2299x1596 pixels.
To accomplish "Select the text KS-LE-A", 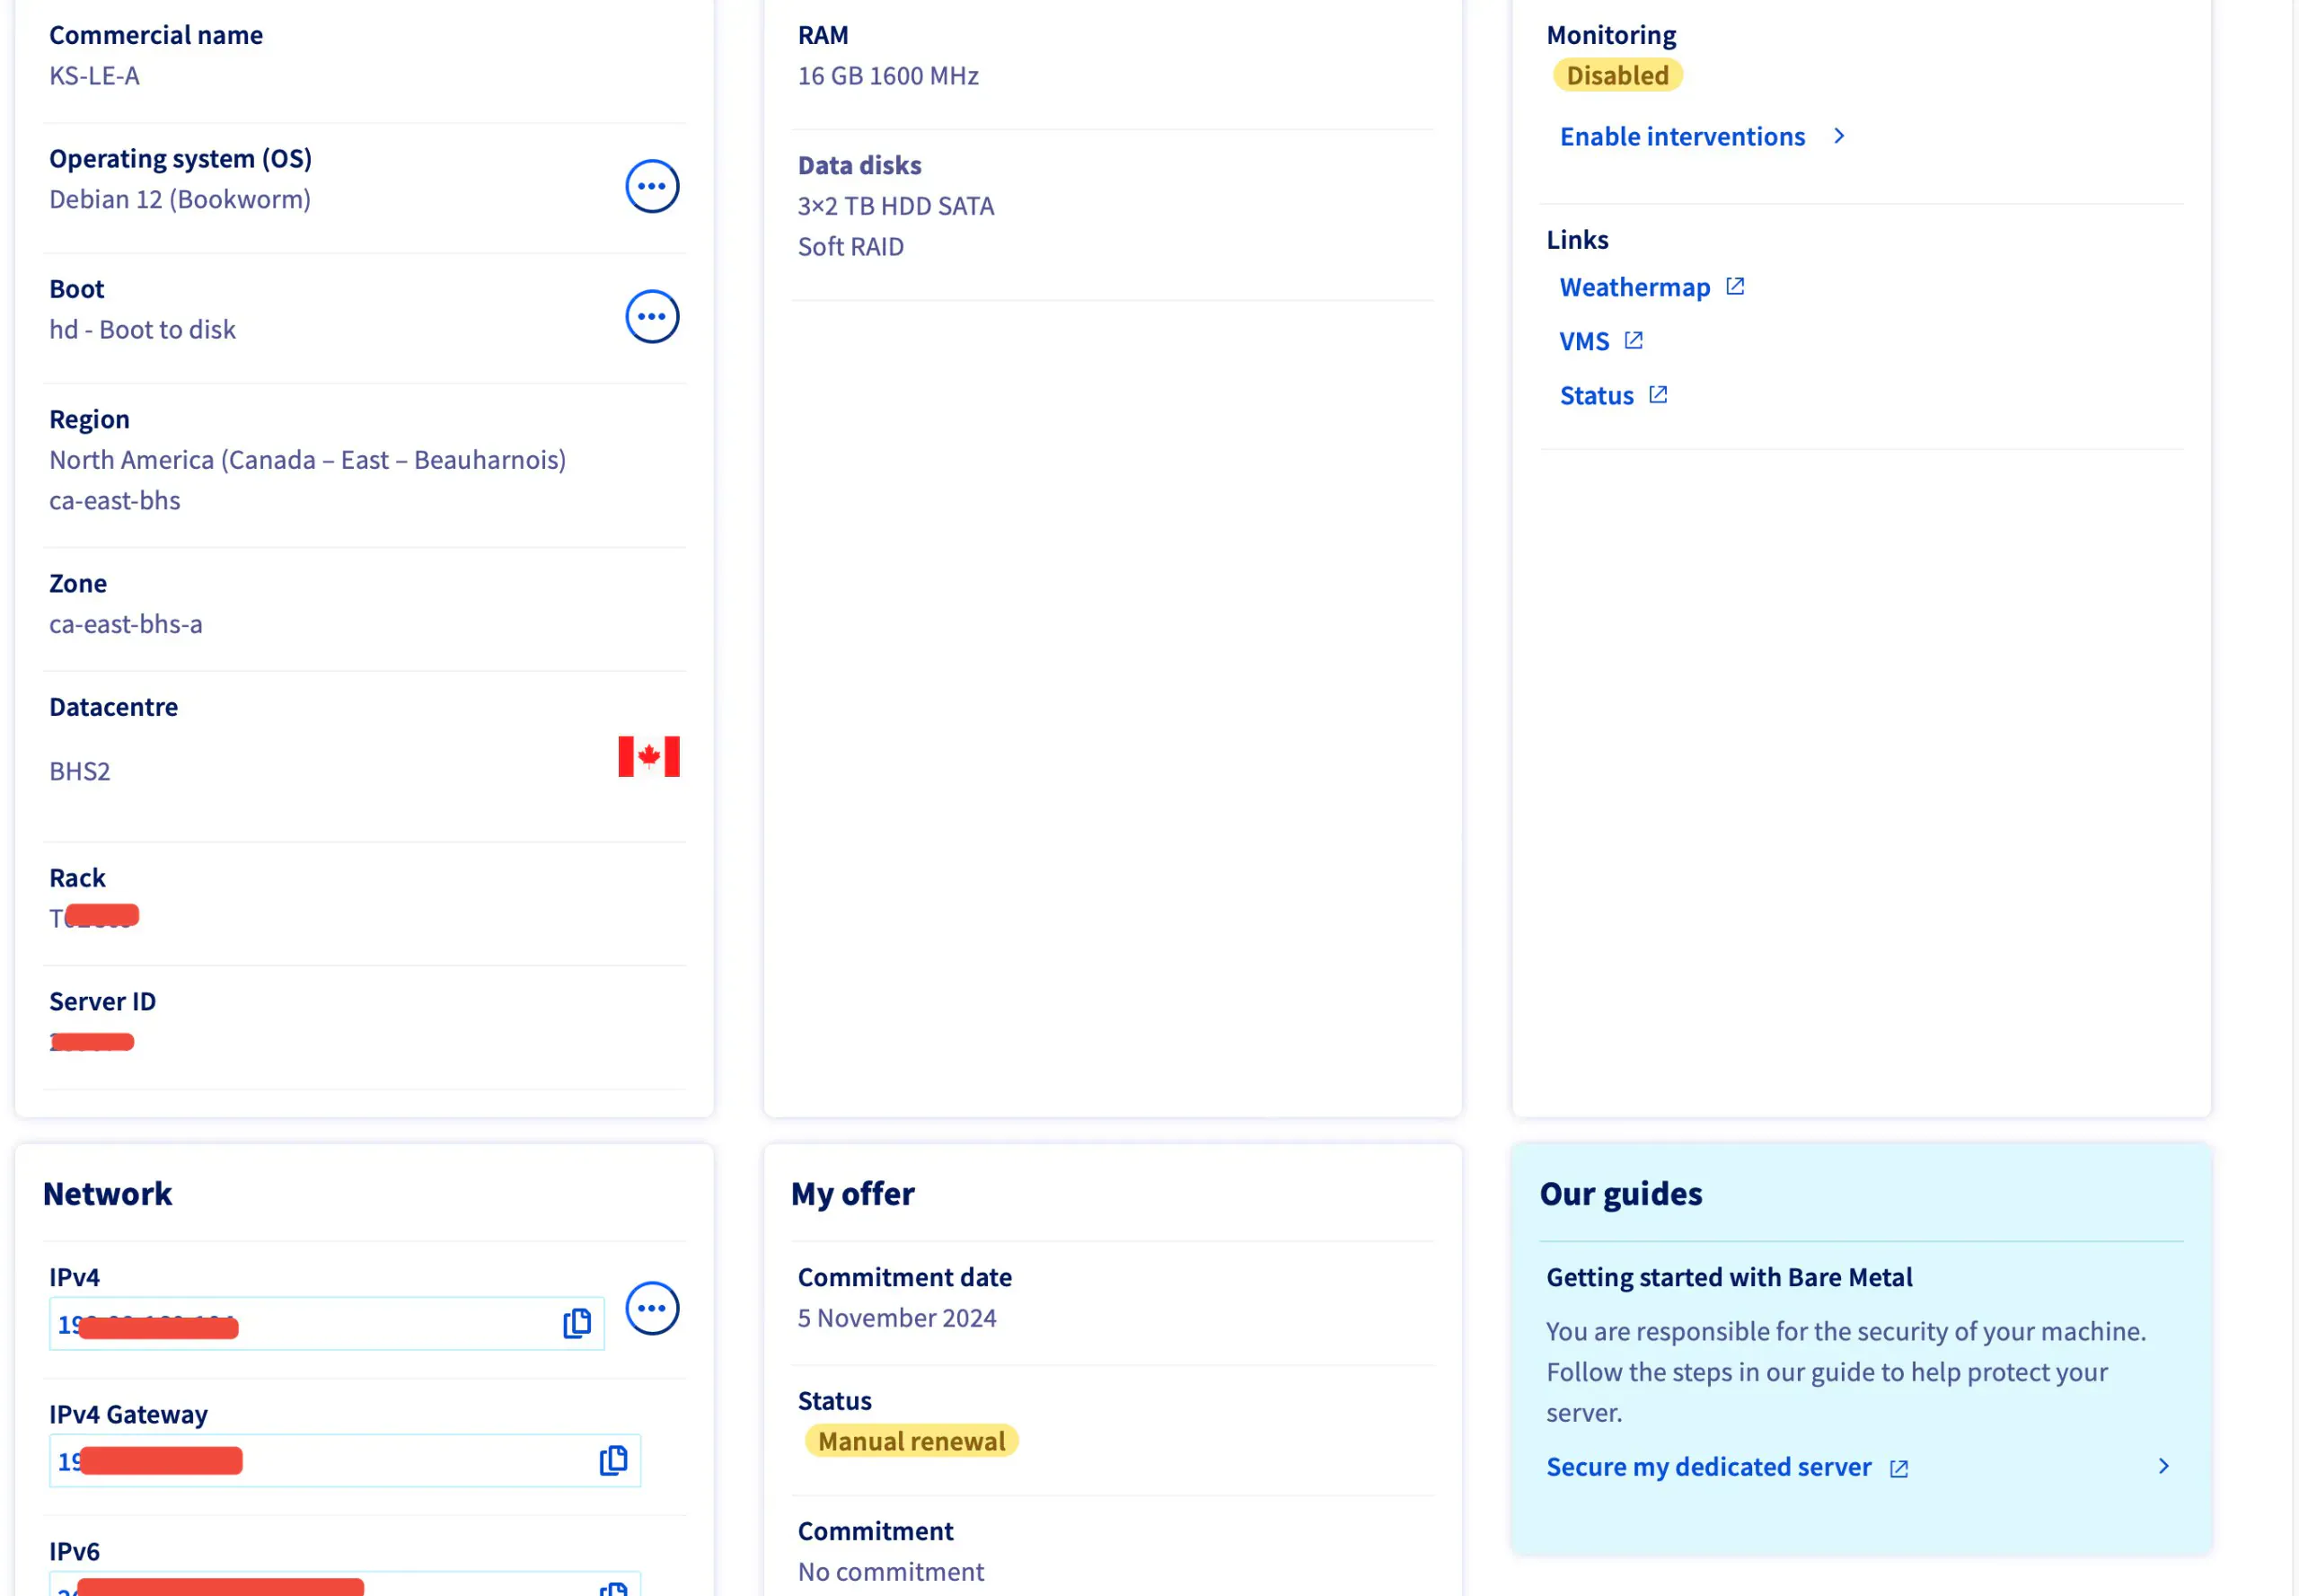I will click(x=94, y=75).
